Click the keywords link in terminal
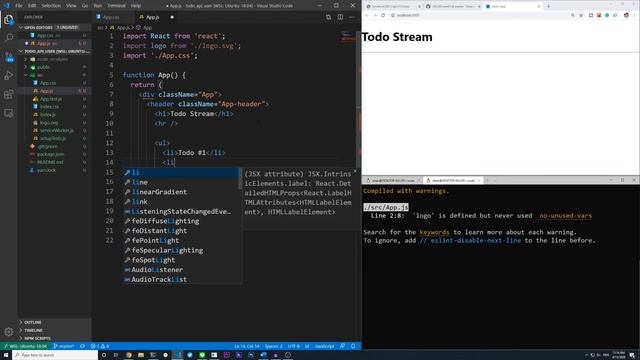Screen dimensions: 640x360 point(434,232)
